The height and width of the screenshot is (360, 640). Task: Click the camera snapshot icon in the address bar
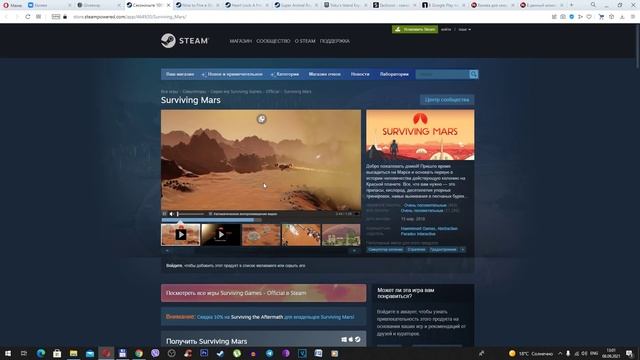[x=563, y=17]
